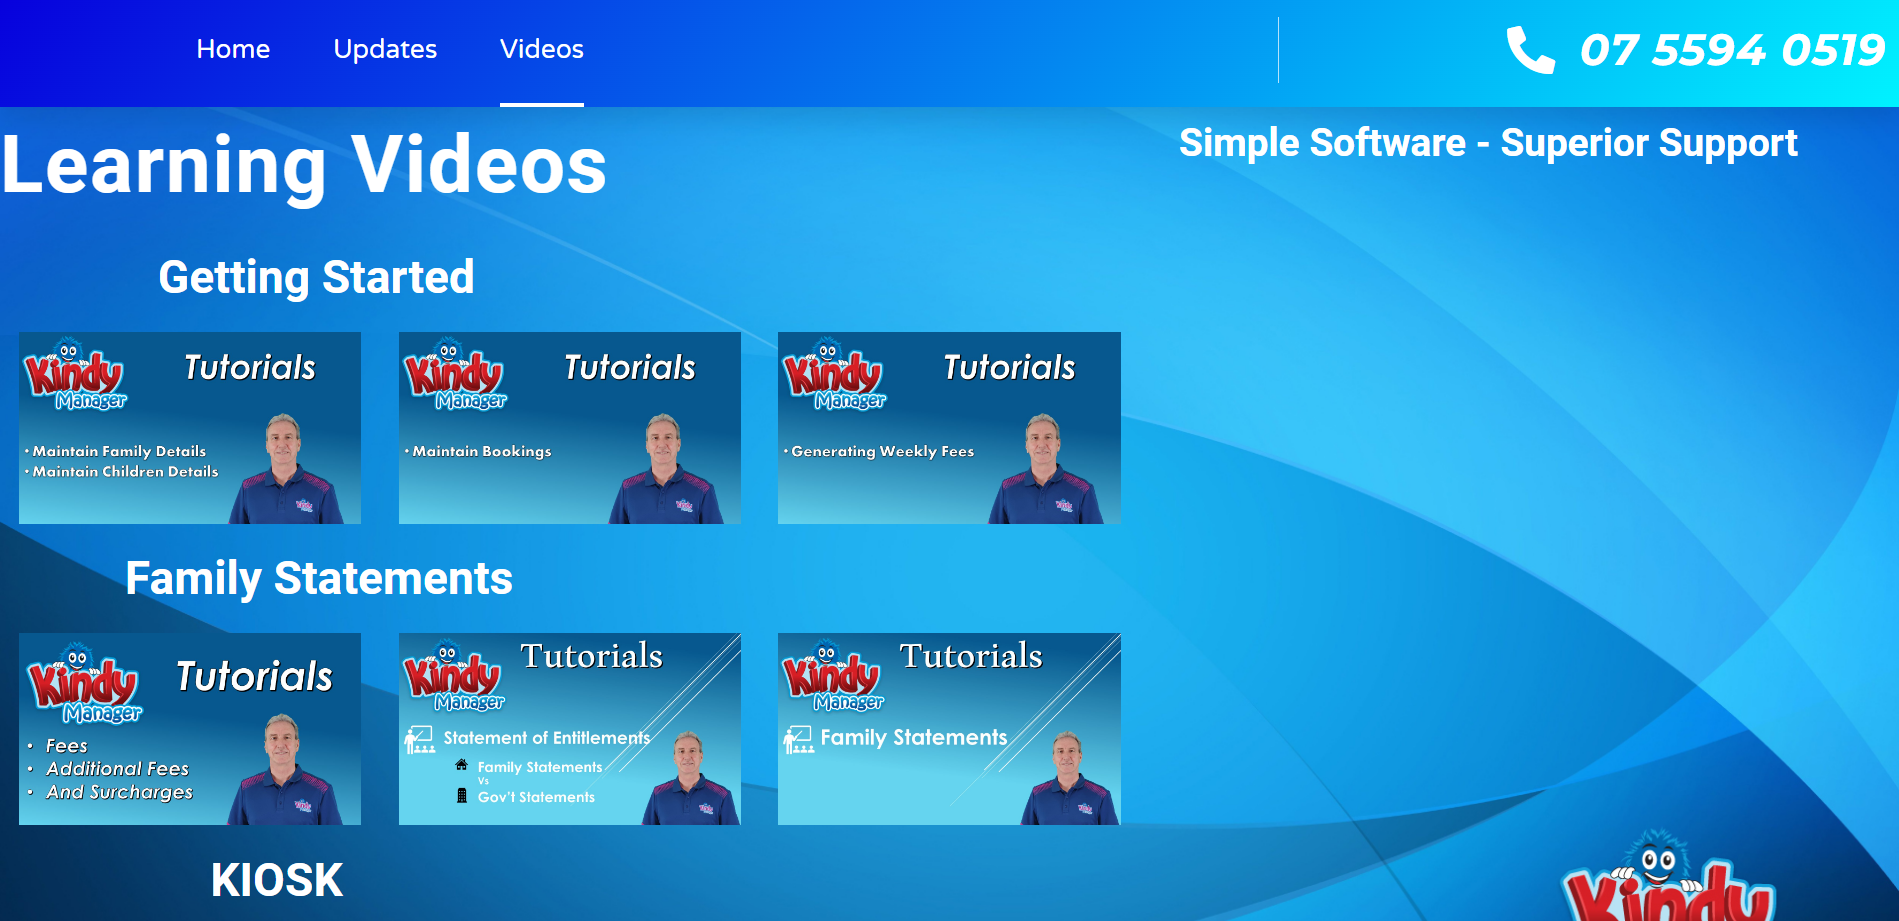Screen dimensions: 1899x921
Task: Select the Videos tab
Action: pos(542,49)
